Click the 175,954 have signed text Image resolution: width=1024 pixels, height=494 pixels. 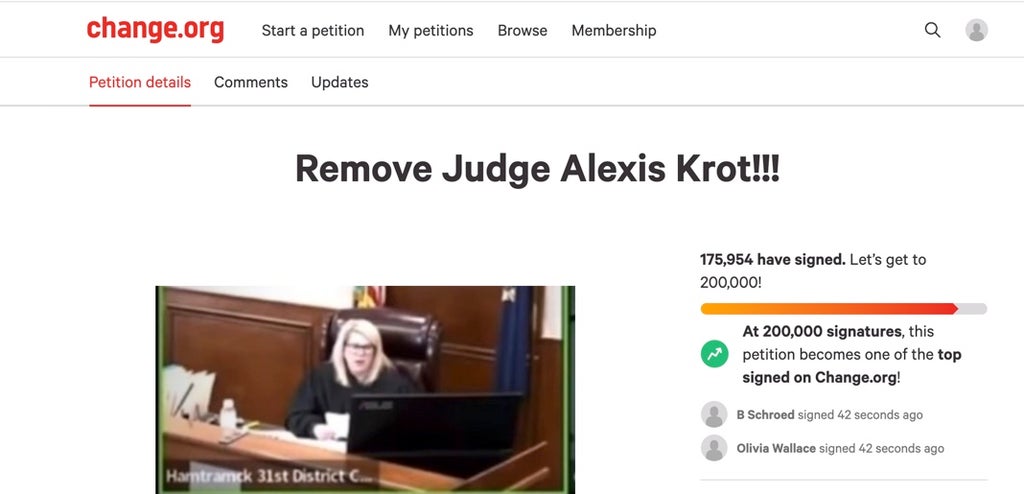point(773,259)
